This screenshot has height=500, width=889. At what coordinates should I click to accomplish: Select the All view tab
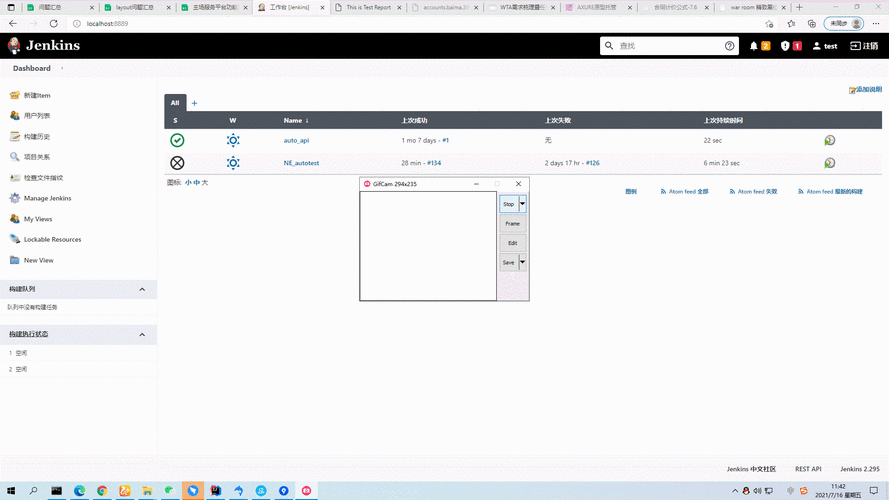click(x=175, y=103)
